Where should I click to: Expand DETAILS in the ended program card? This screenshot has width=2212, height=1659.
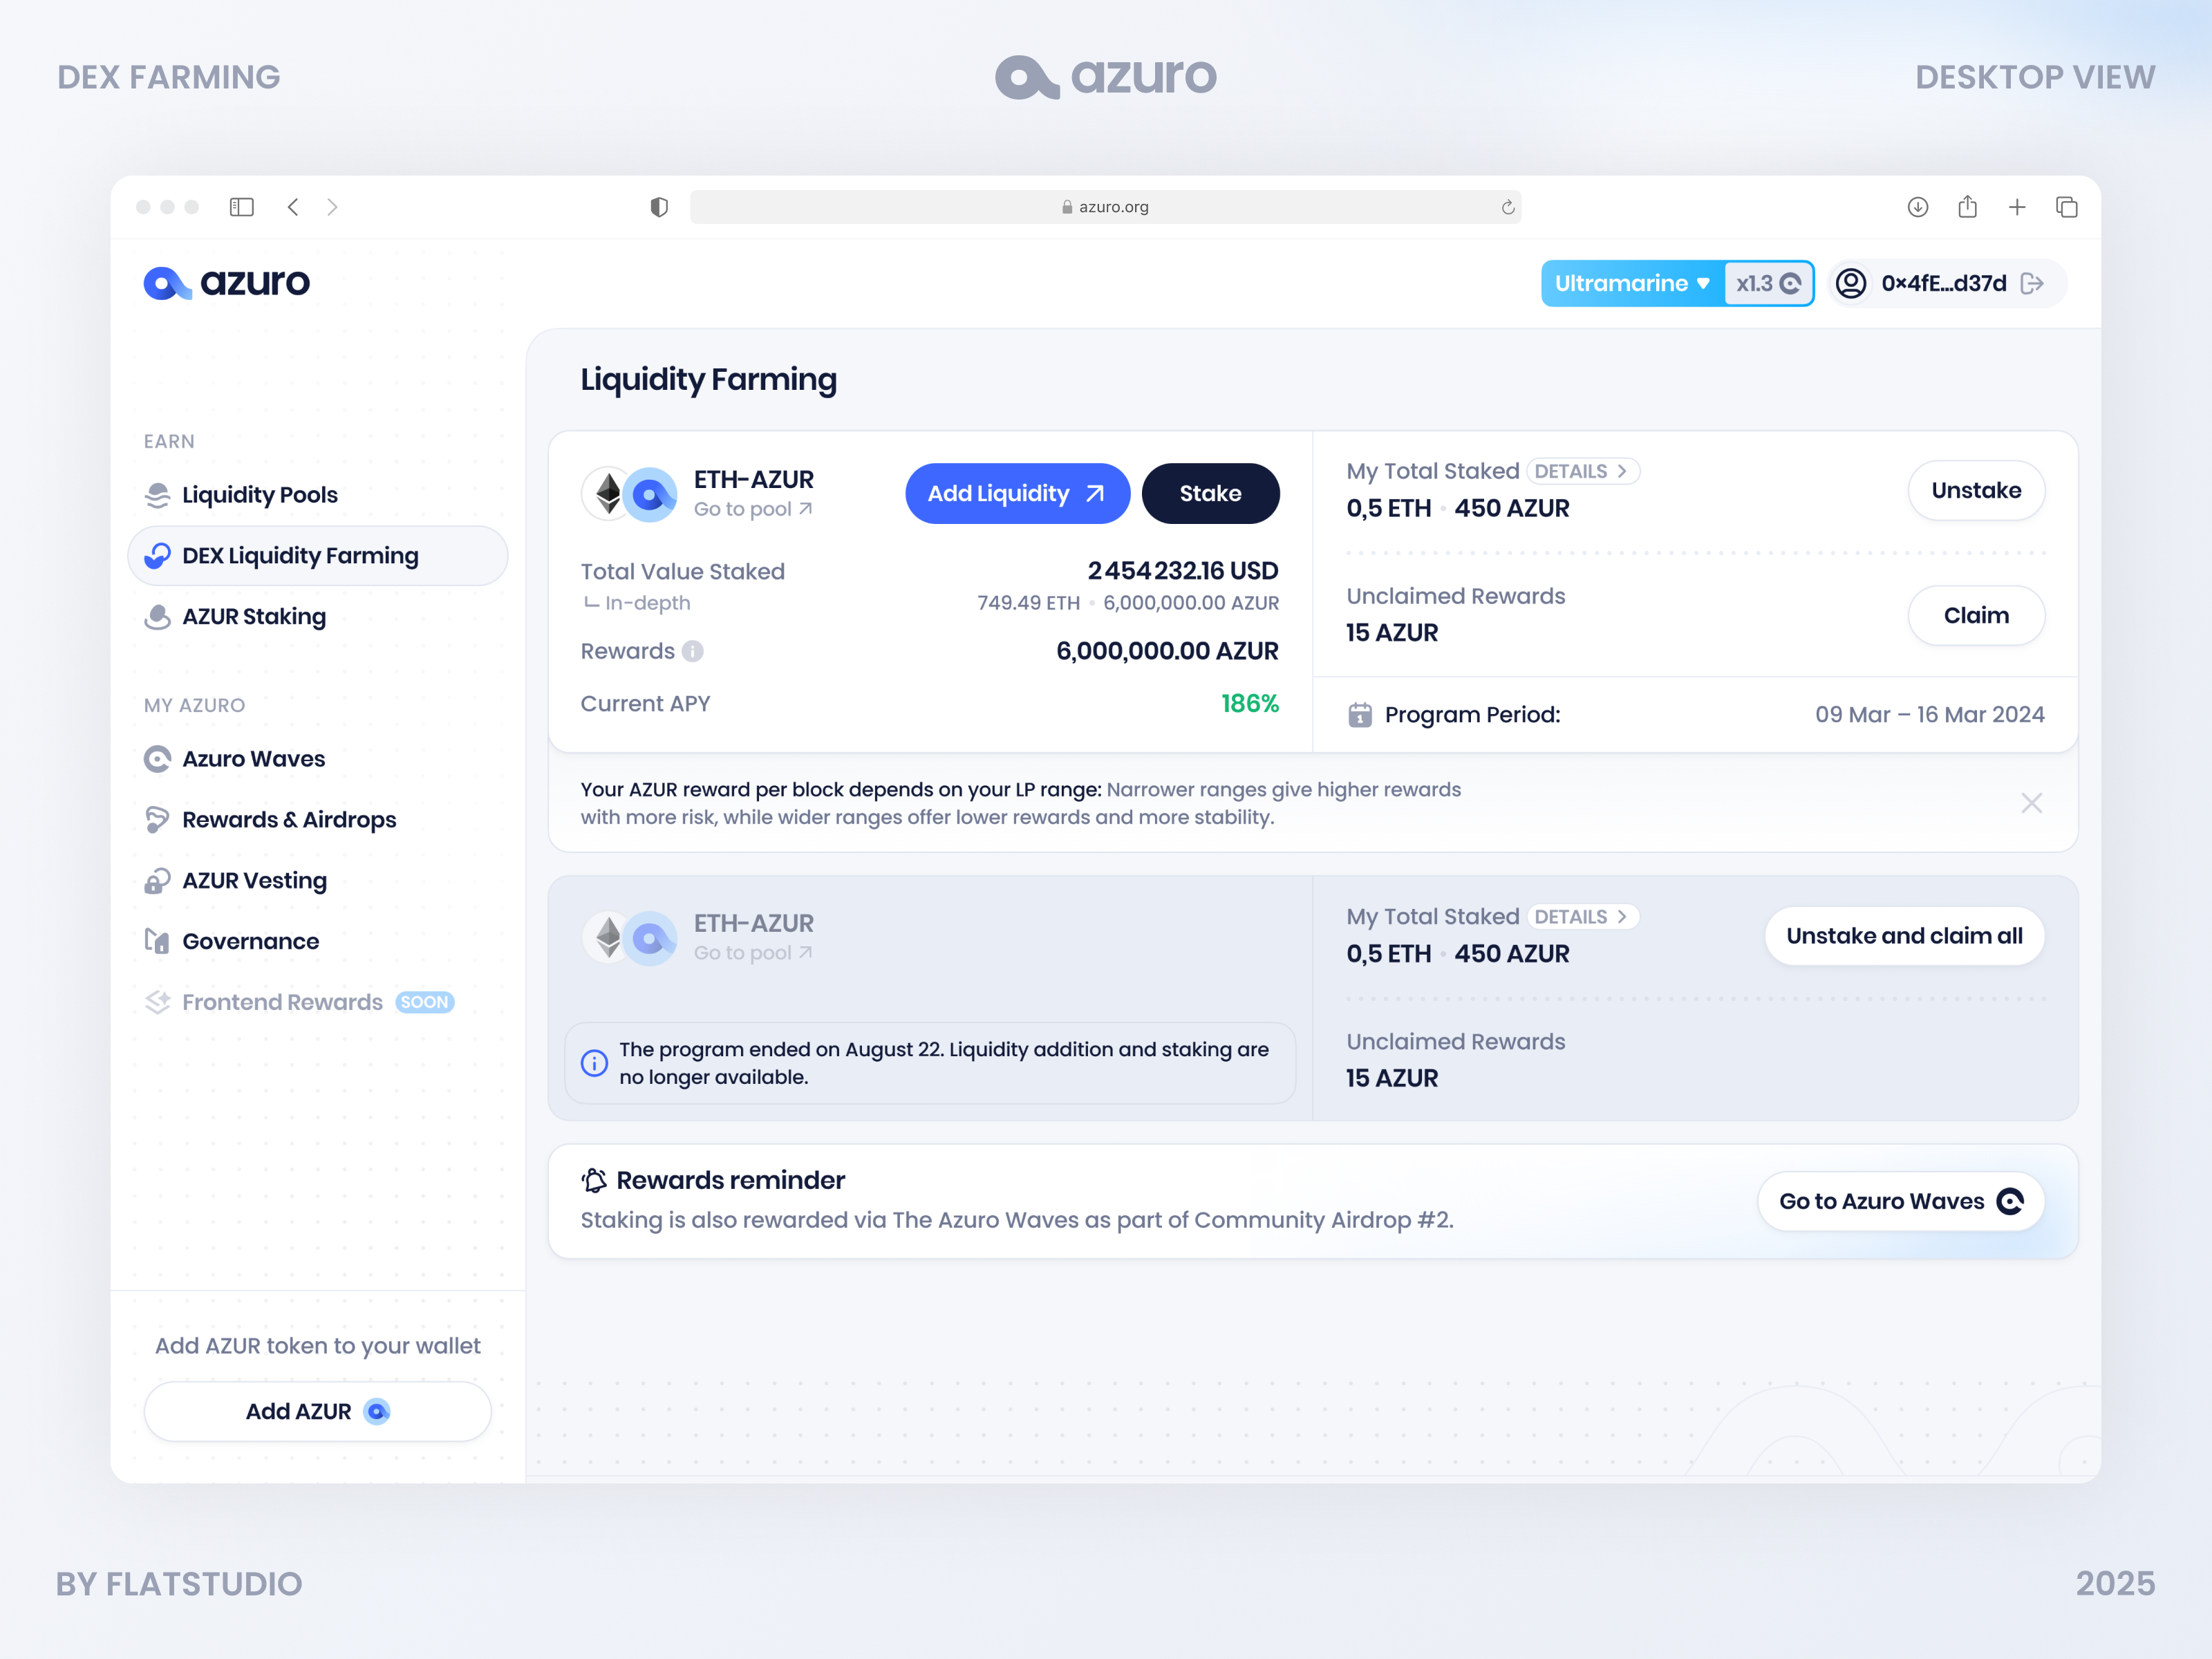point(1583,916)
